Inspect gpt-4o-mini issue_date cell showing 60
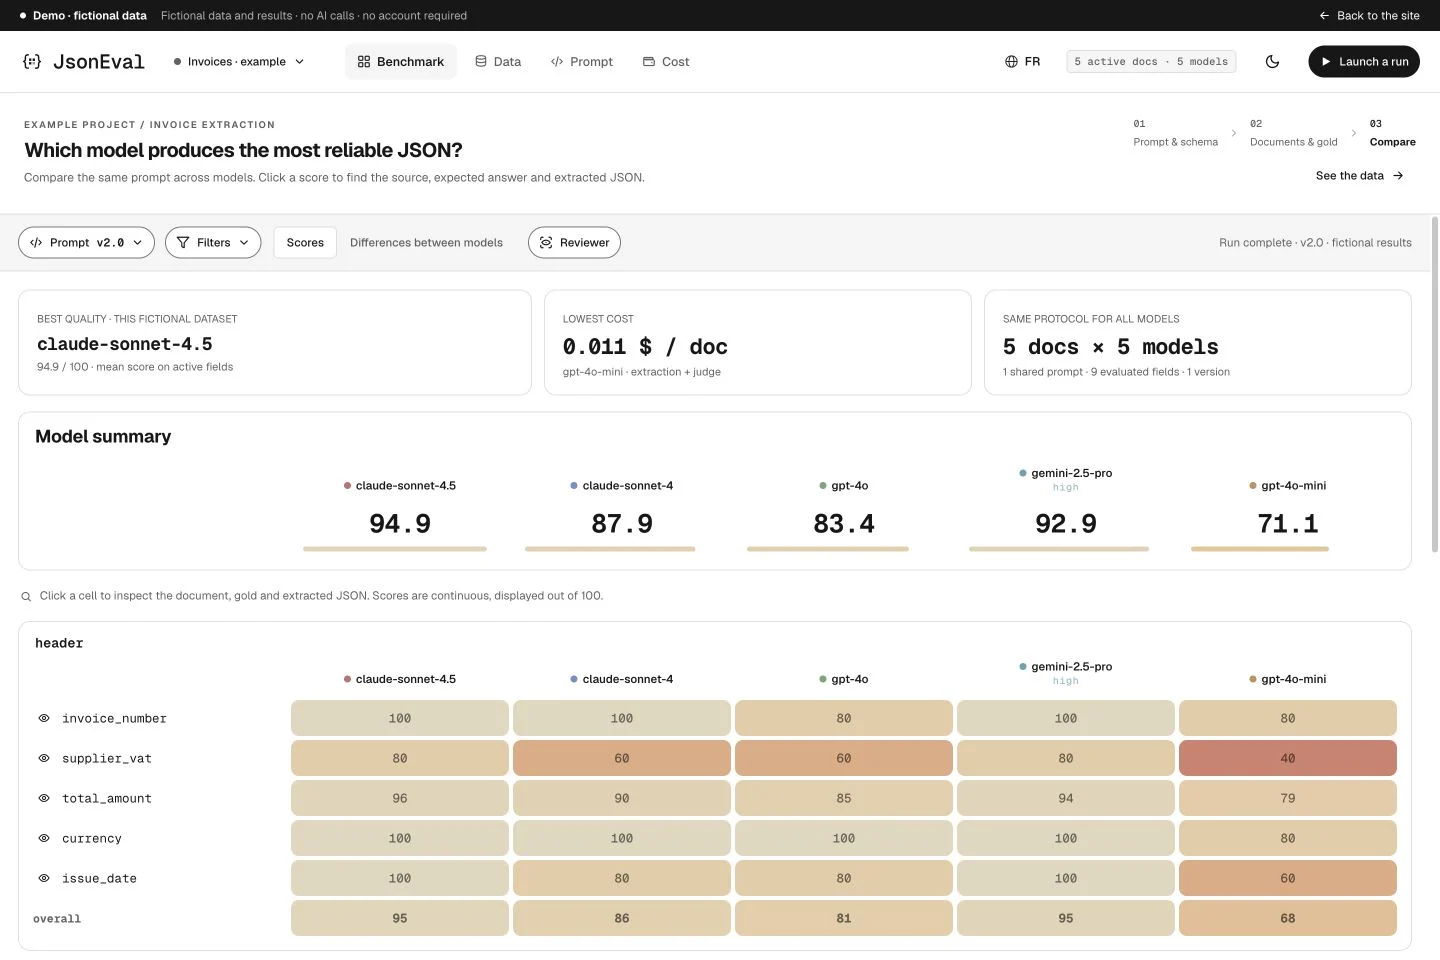1440x960 pixels. coord(1288,878)
